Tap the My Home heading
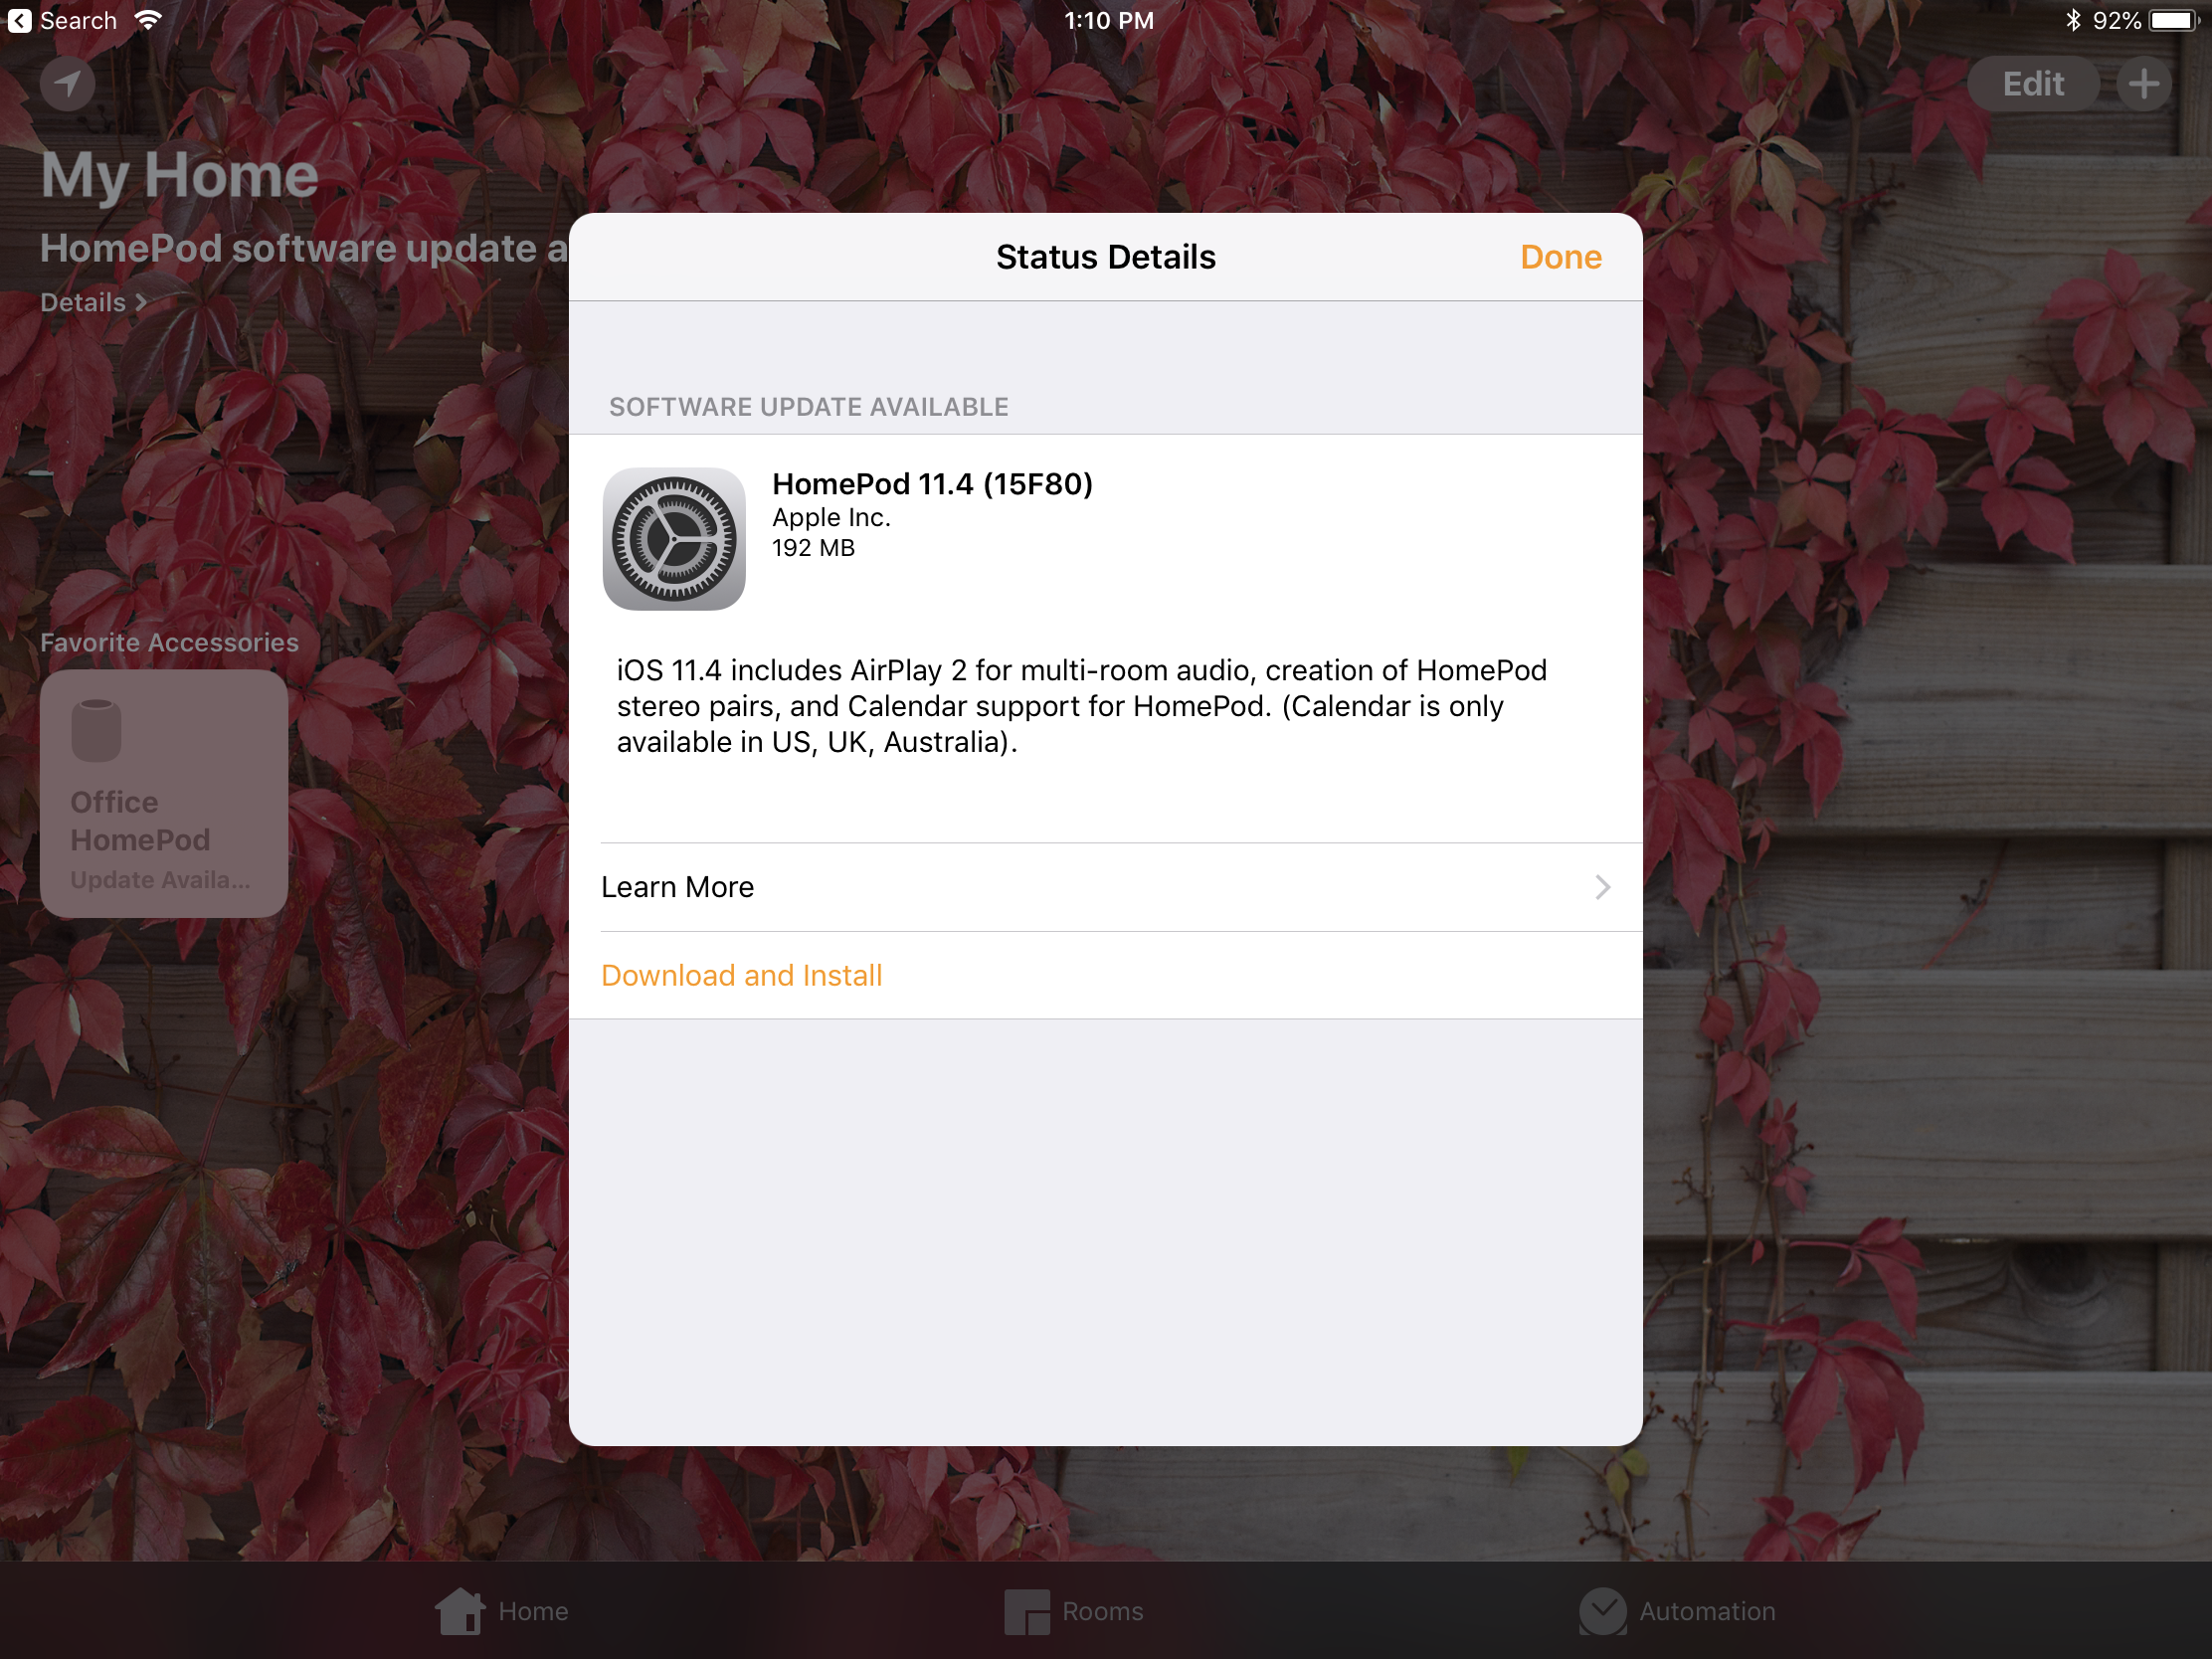 tap(179, 176)
